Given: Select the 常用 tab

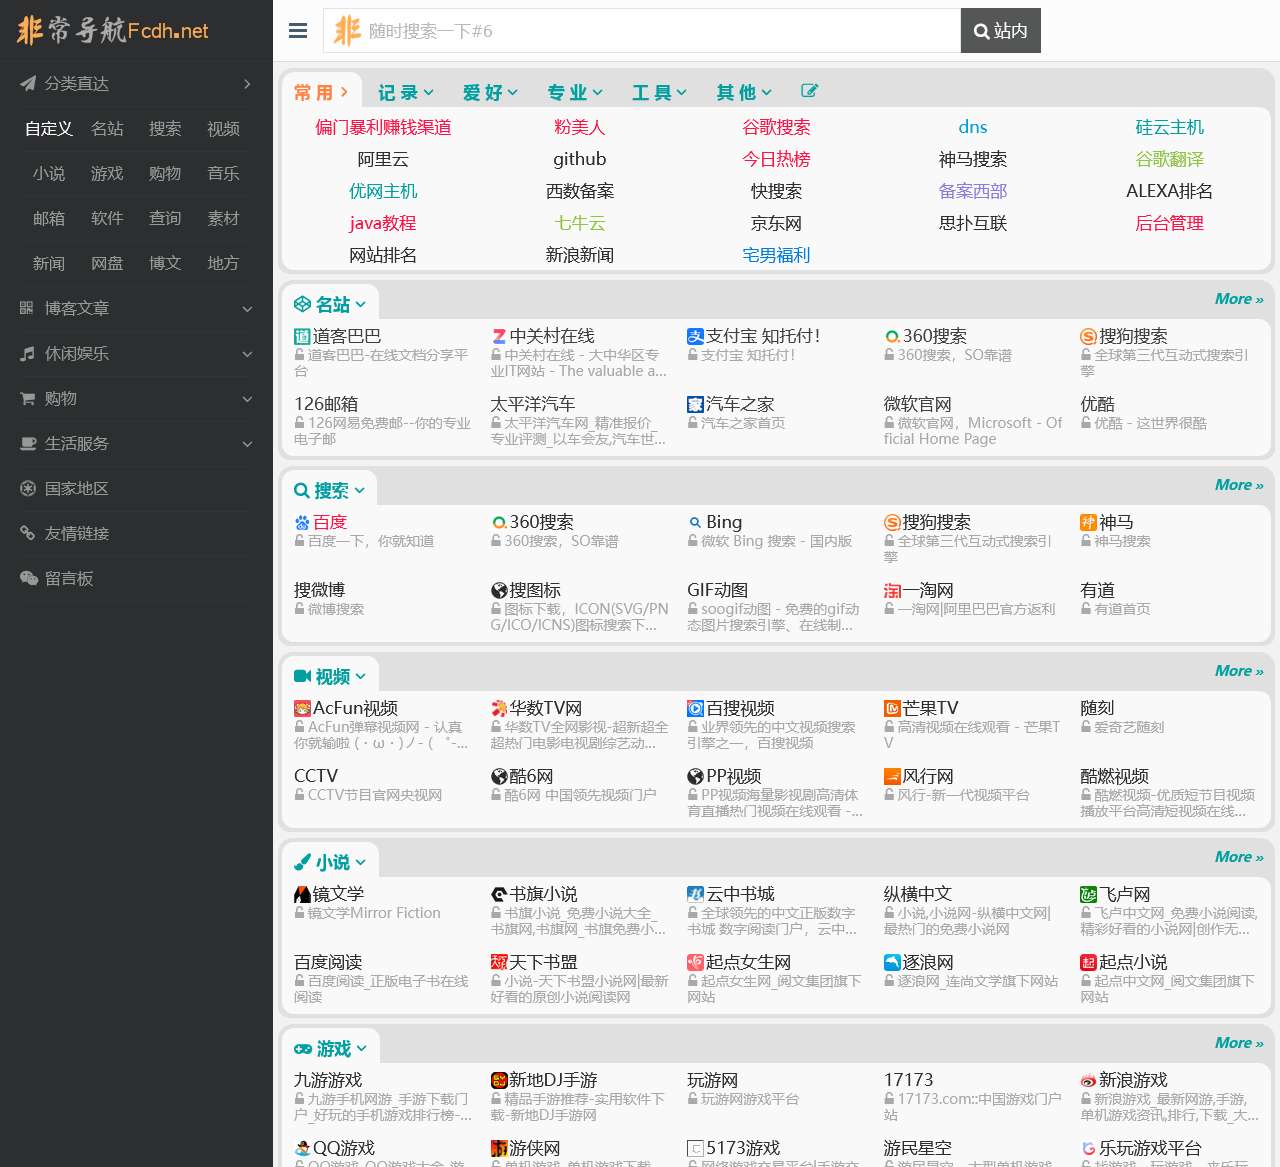Looking at the screenshot, I should [321, 92].
